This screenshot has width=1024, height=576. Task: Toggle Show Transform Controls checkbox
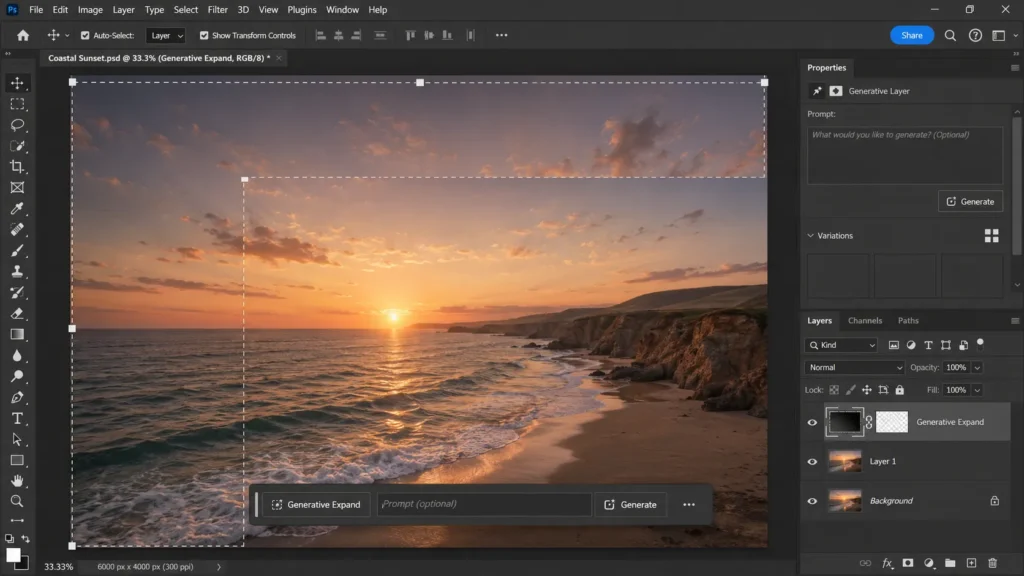pos(204,35)
